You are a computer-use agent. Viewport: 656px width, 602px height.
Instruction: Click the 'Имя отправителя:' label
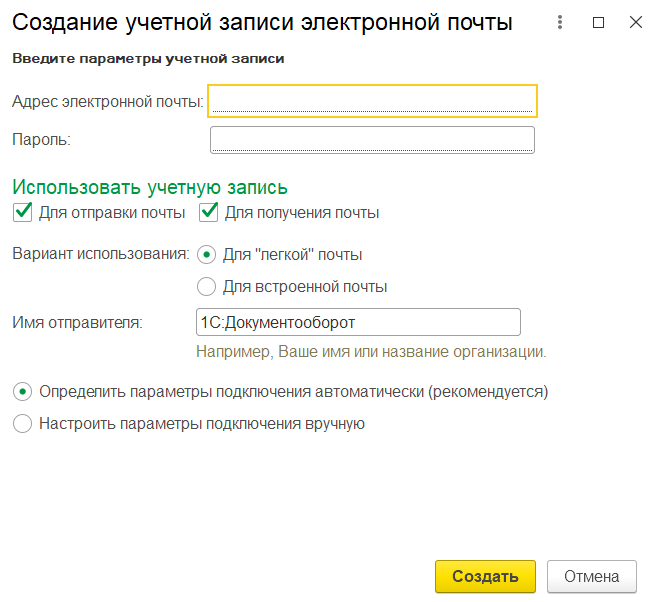pyautogui.click(x=77, y=322)
